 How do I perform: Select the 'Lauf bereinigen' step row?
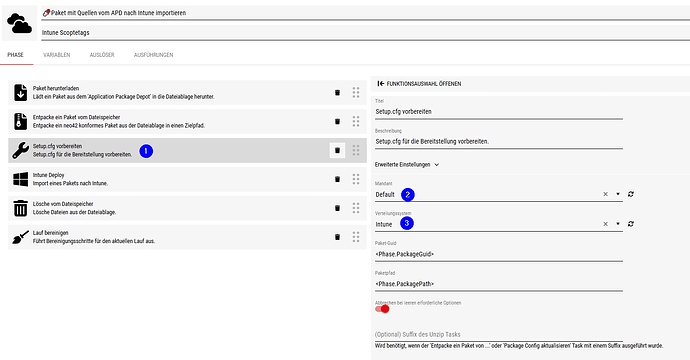click(x=187, y=237)
